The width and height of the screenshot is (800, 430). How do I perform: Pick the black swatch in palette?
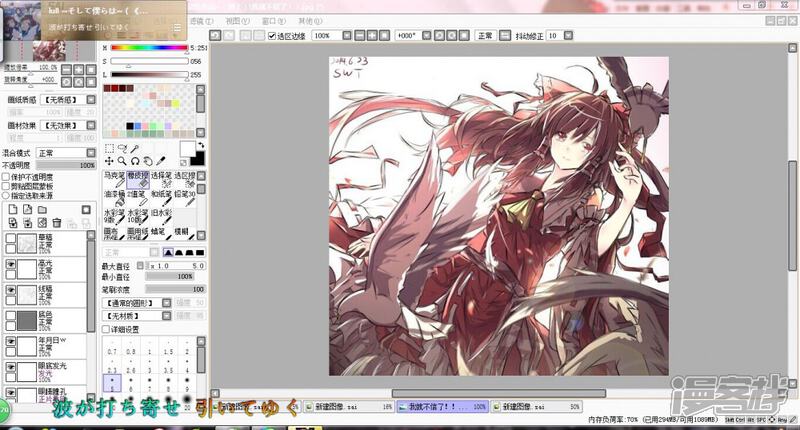coord(130,126)
